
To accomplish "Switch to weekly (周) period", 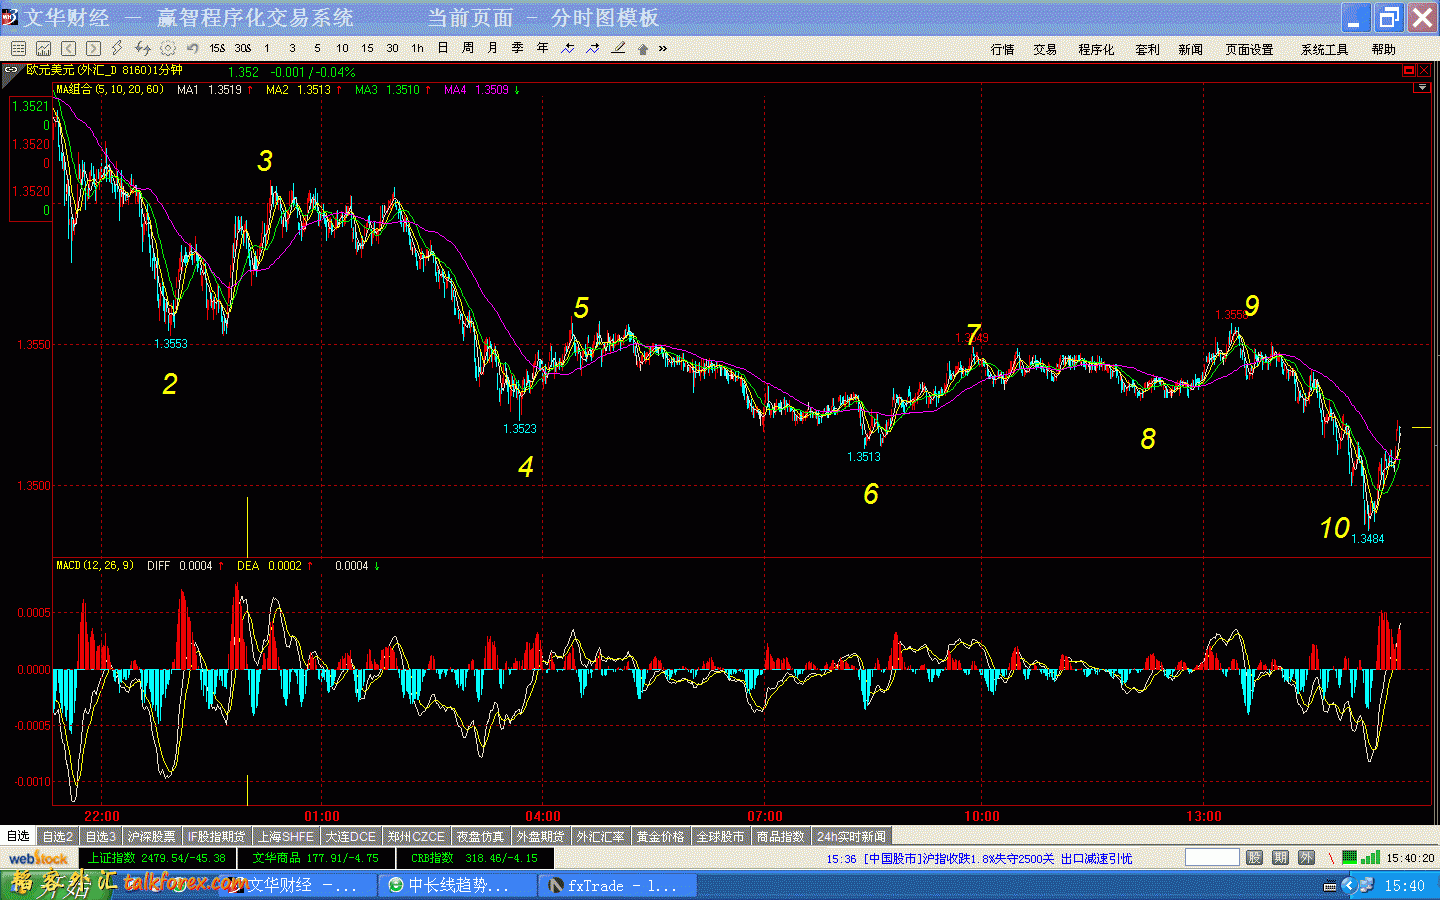I will click(x=467, y=48).
